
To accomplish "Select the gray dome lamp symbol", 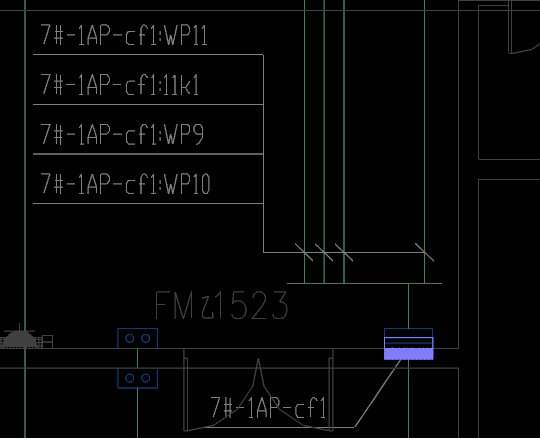I will click(x=20, y=339).
